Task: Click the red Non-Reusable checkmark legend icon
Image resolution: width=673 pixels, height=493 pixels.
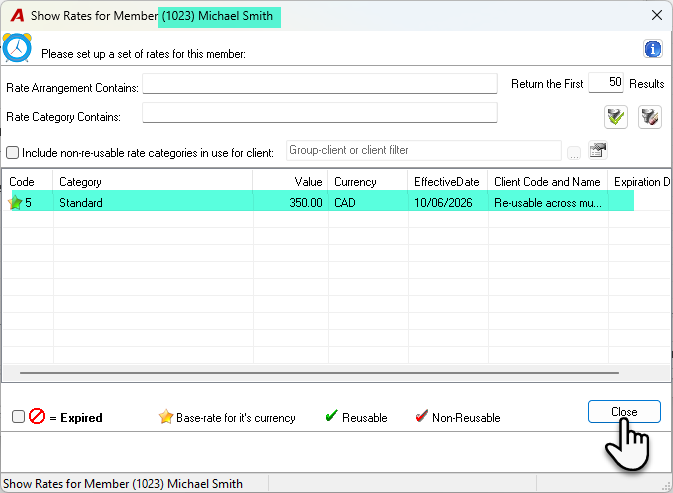Action: tap(421, 415)
